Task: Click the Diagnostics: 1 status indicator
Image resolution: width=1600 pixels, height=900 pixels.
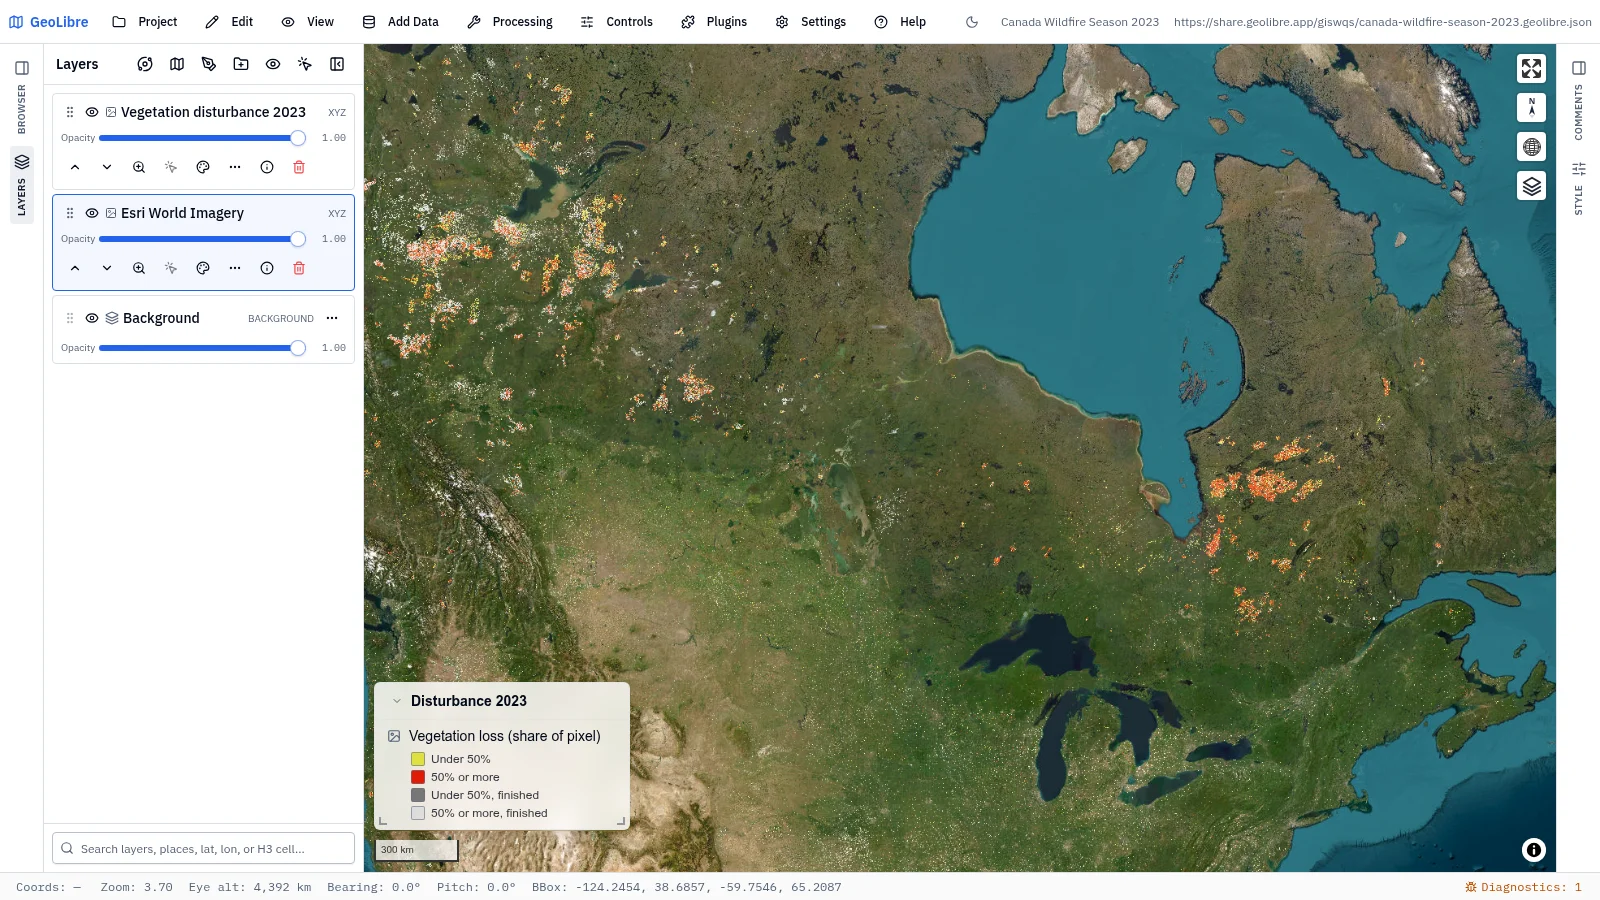Action: tap(1524, 887)
